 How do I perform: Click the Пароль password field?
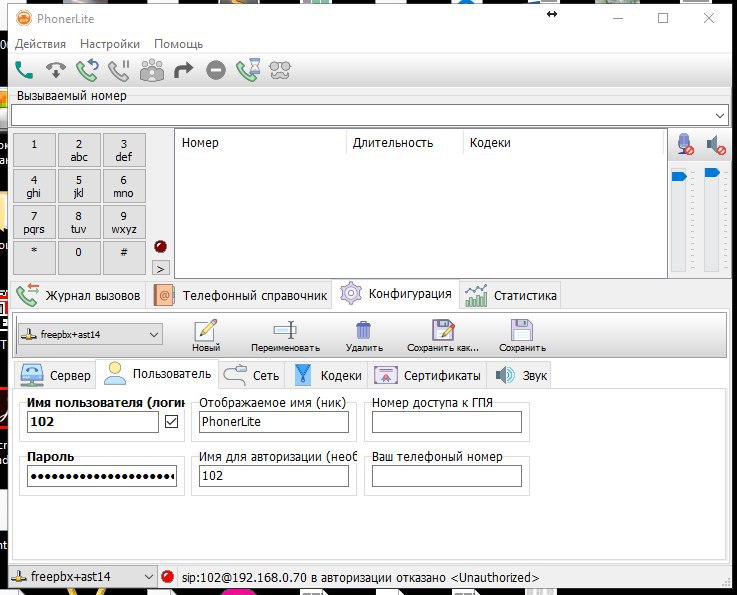point(102,476)
